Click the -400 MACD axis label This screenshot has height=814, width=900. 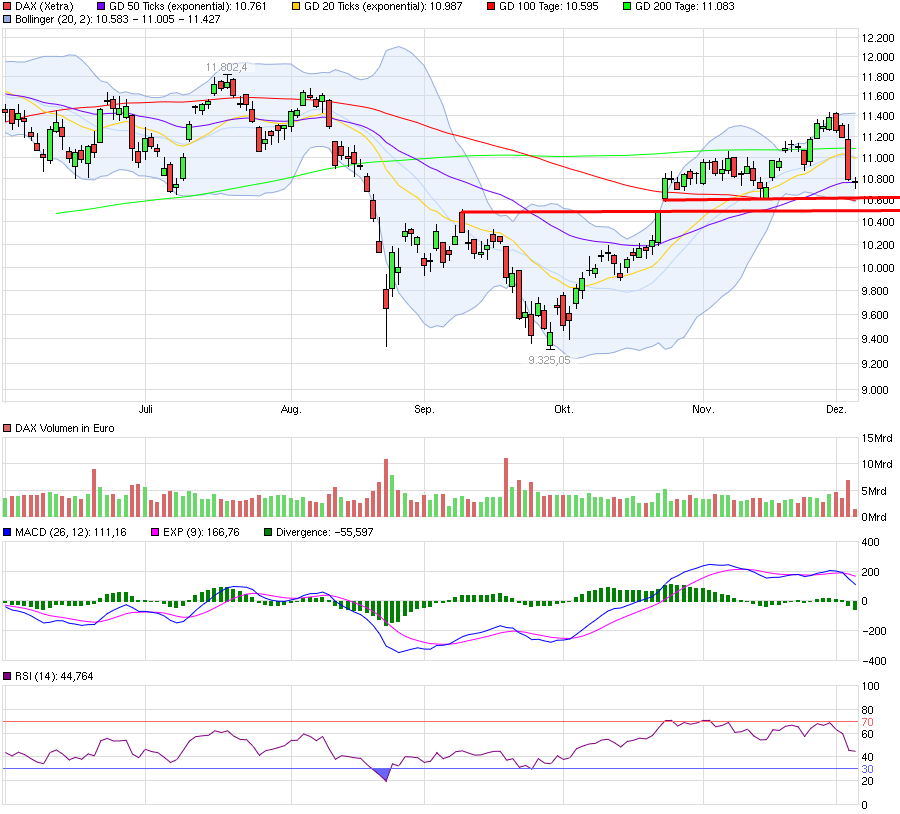click(x=873, y=661)
